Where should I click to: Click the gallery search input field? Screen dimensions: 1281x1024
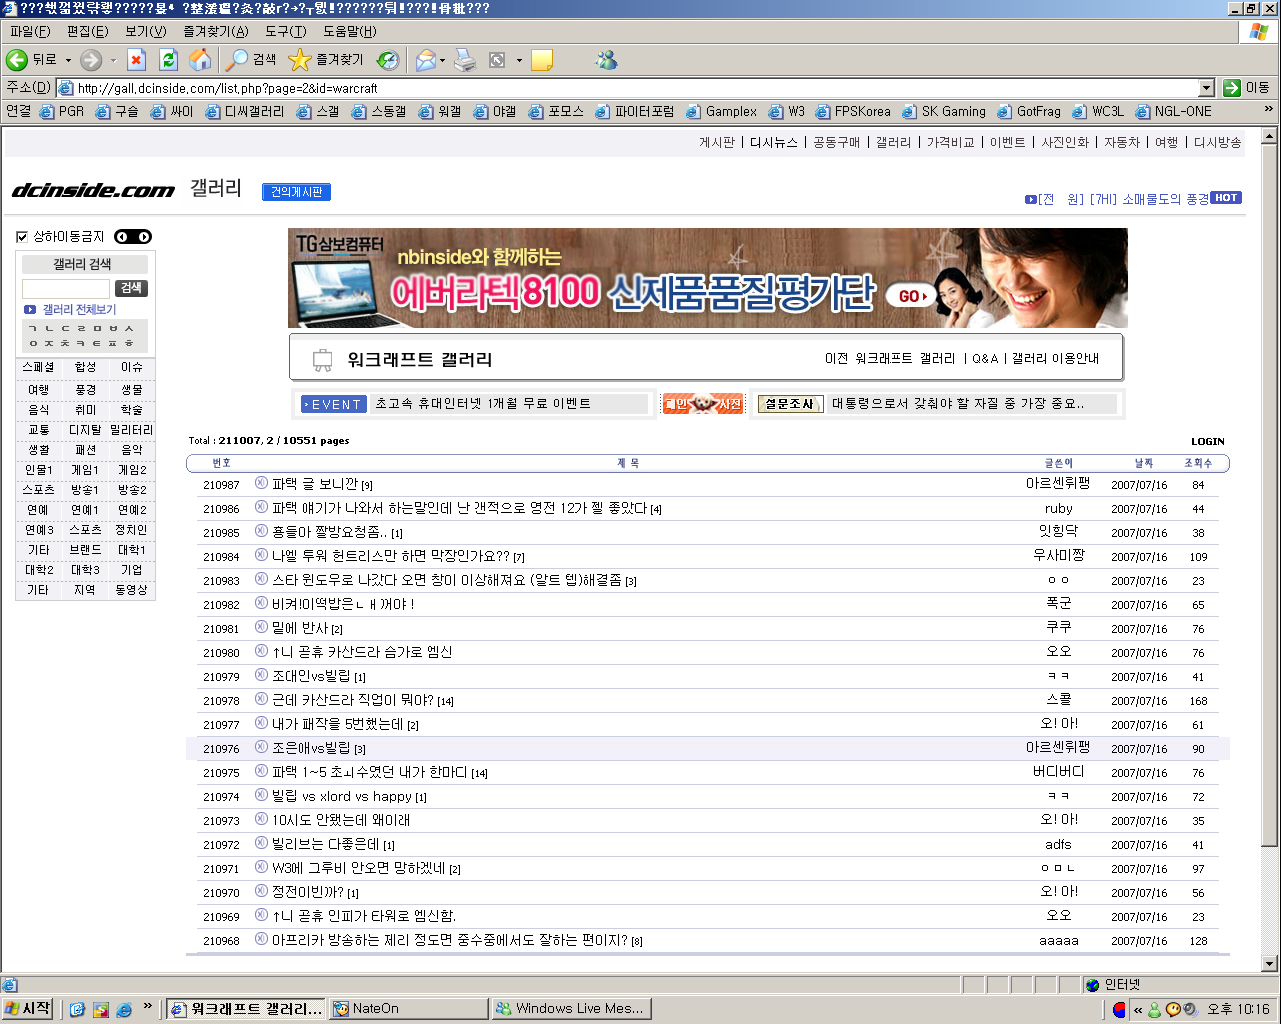click(x=66, y=288)
